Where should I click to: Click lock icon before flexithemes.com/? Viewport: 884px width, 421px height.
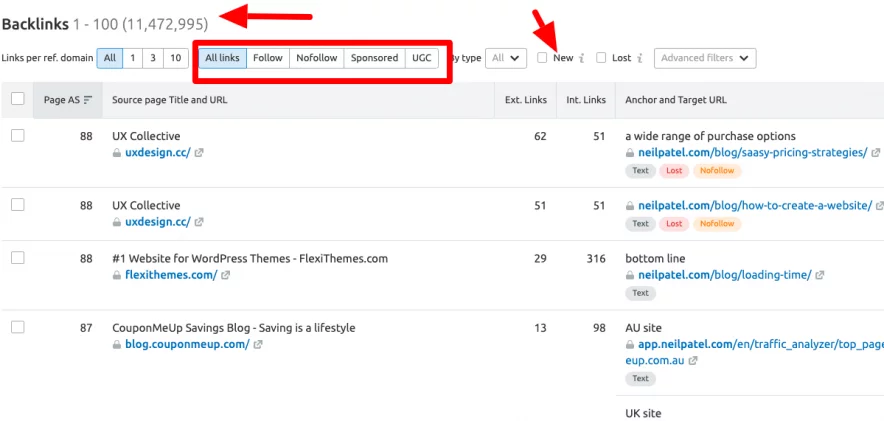[117, 275]
